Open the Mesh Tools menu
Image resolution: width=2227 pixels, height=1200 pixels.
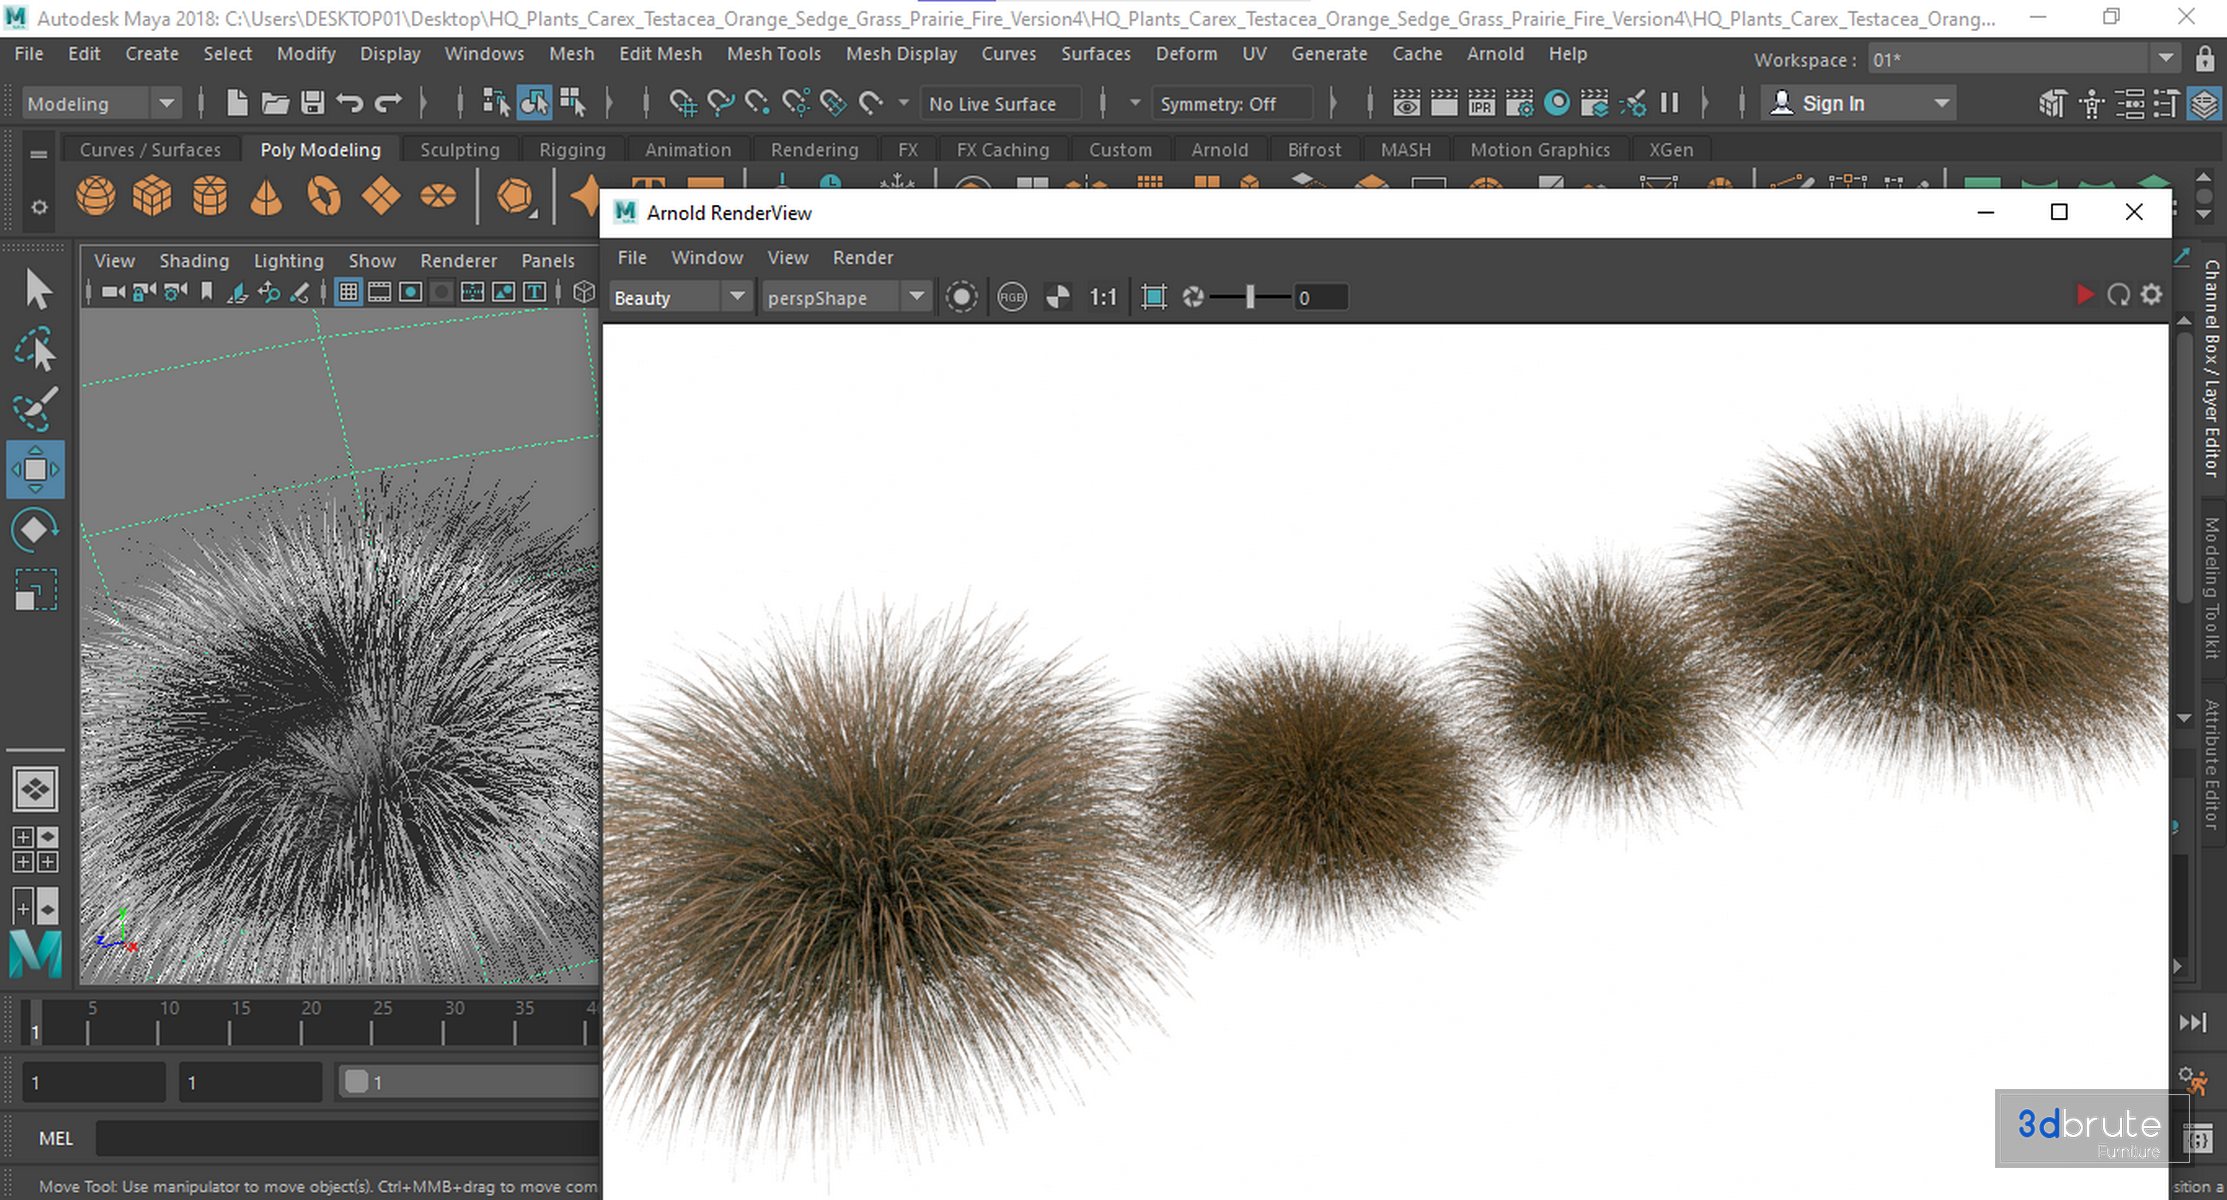pos(773,54)
